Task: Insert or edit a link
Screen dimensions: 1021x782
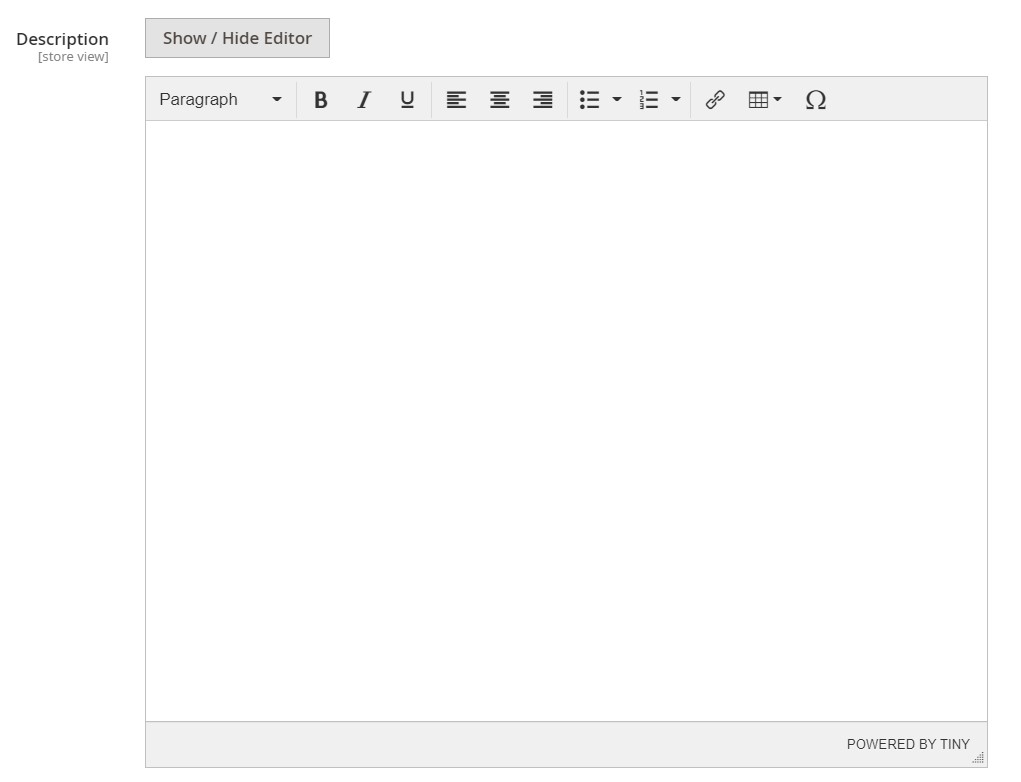Action: 715,100
